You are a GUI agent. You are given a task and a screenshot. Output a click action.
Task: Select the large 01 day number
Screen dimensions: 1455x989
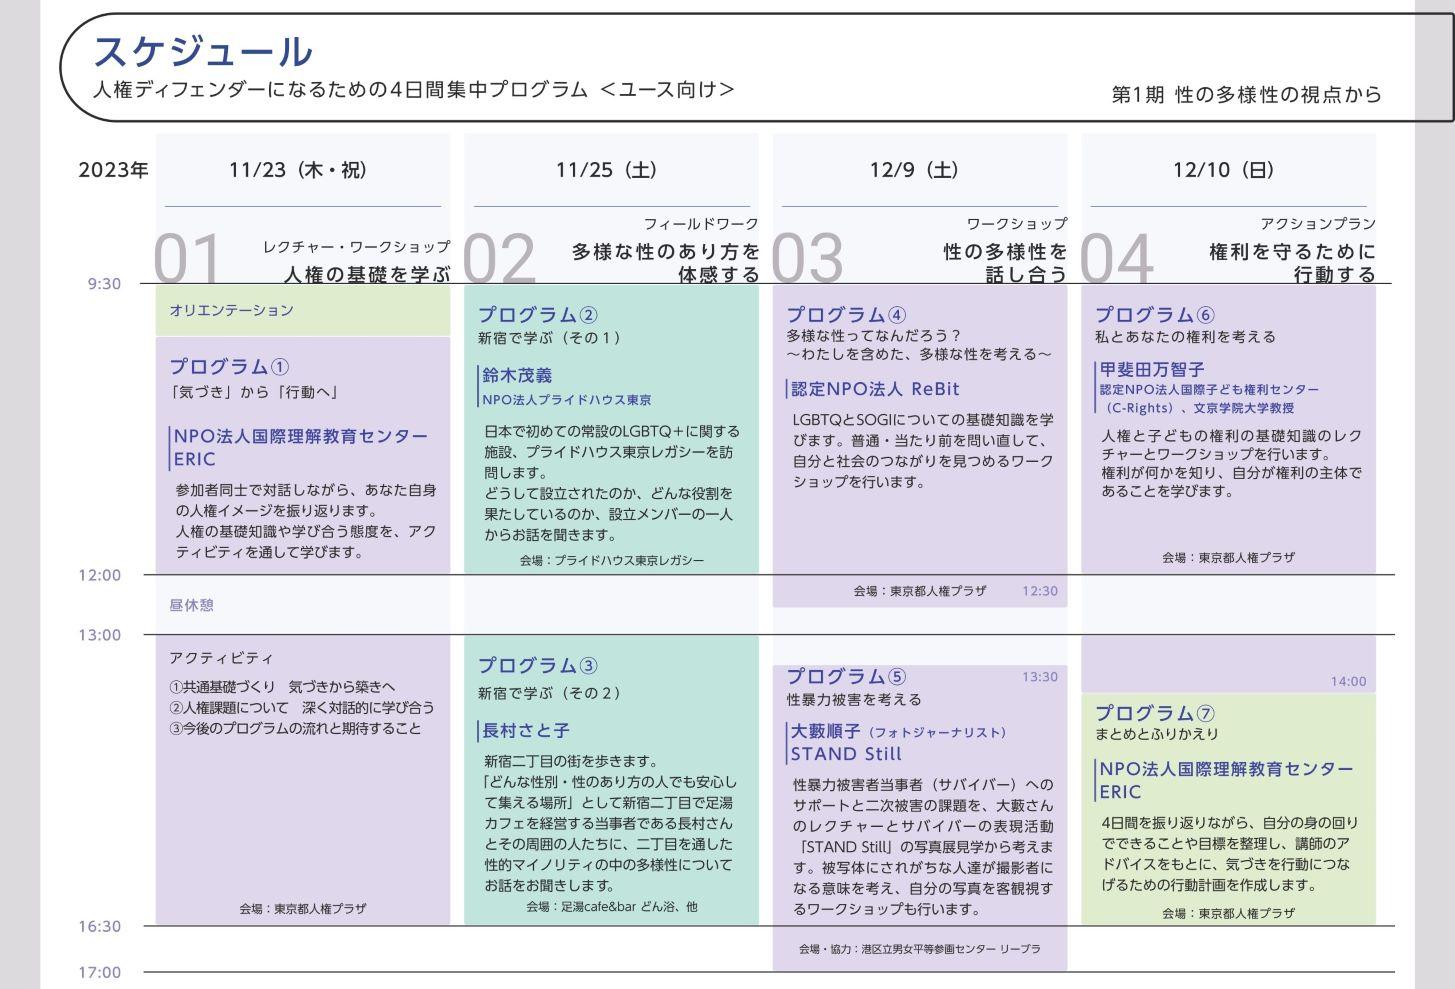click(187, 258)
